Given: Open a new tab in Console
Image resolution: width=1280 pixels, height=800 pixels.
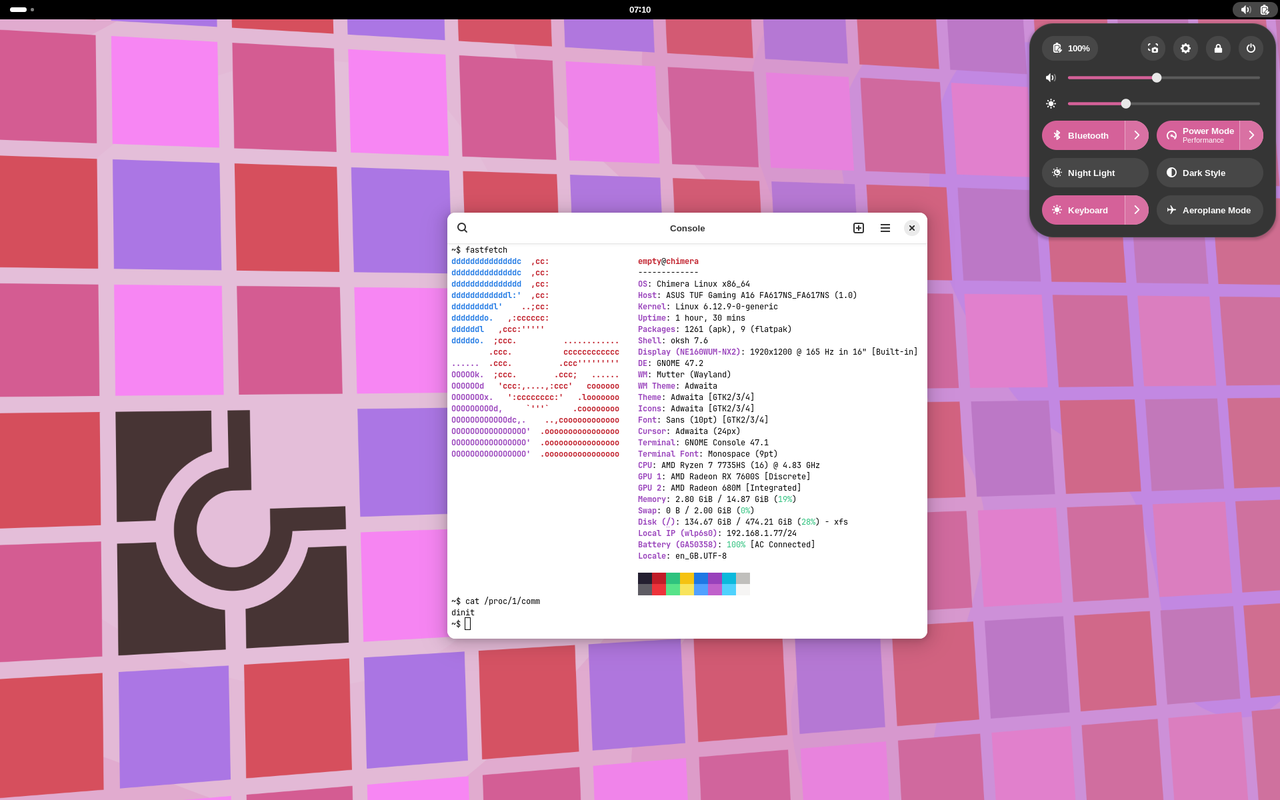Looking at the screenshot, I should click(x=858, y=228).
